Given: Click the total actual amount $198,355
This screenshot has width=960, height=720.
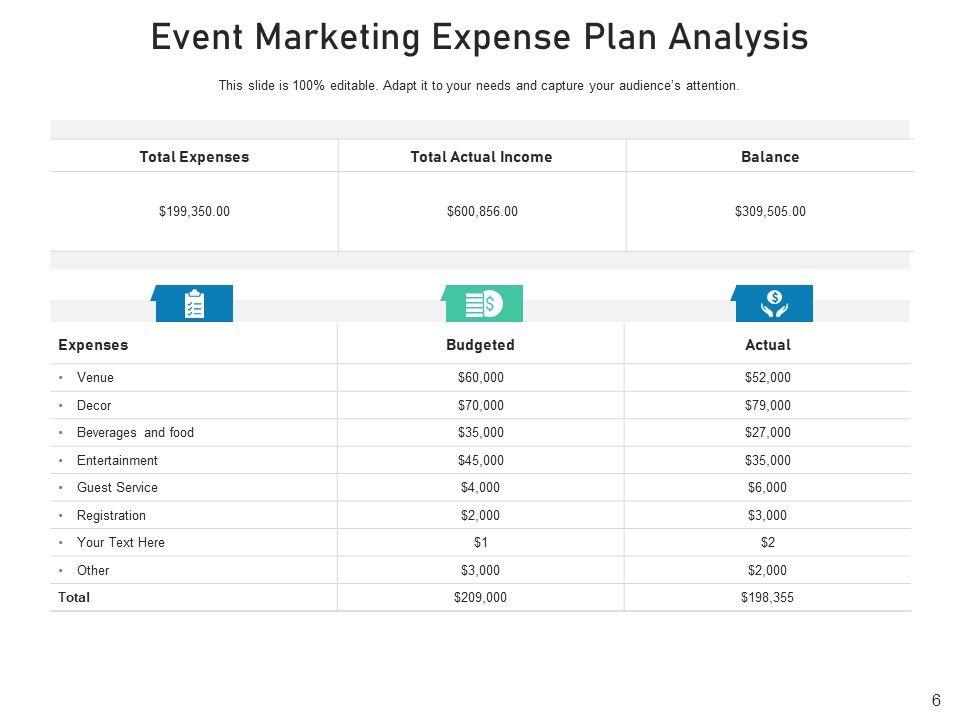Looking at the screenshot, I should pos(767,598).
